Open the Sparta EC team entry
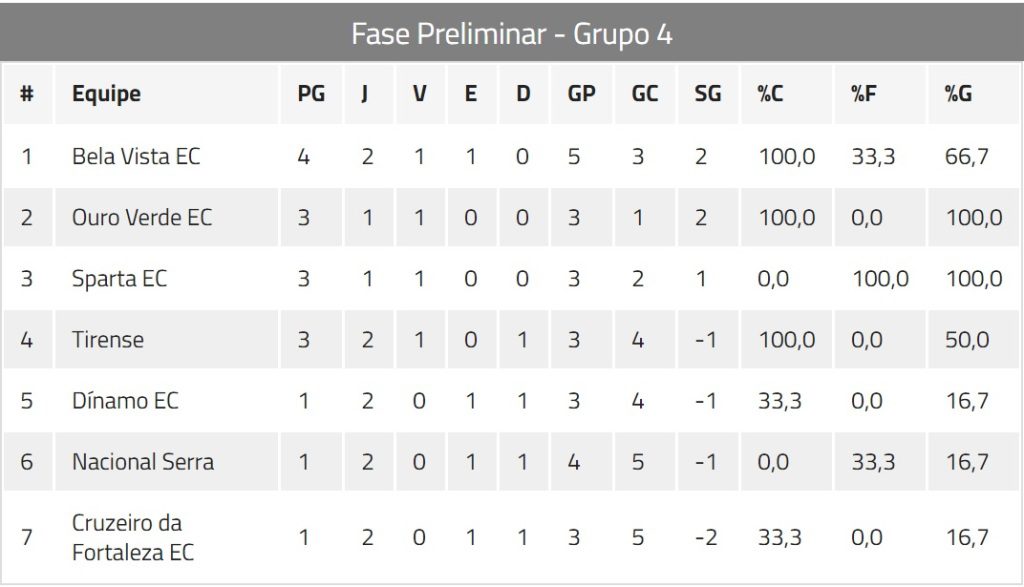1024x587 pixels. (119, 279)
